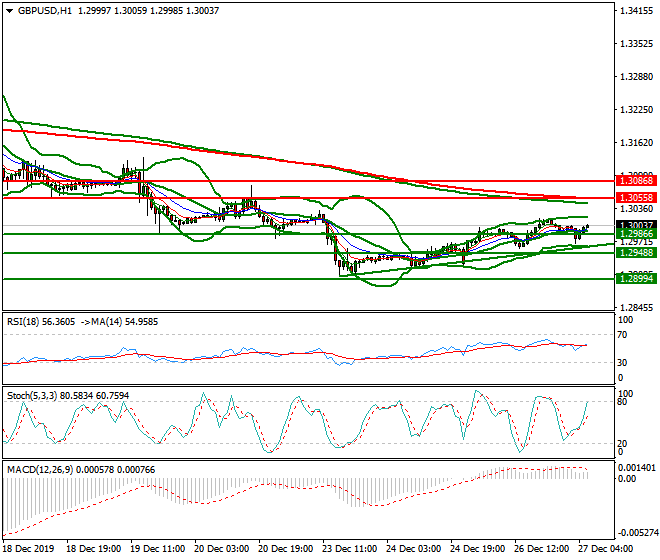Select the 26 Dec 12:00 time label
660x560 pixels.
(541, 549)
